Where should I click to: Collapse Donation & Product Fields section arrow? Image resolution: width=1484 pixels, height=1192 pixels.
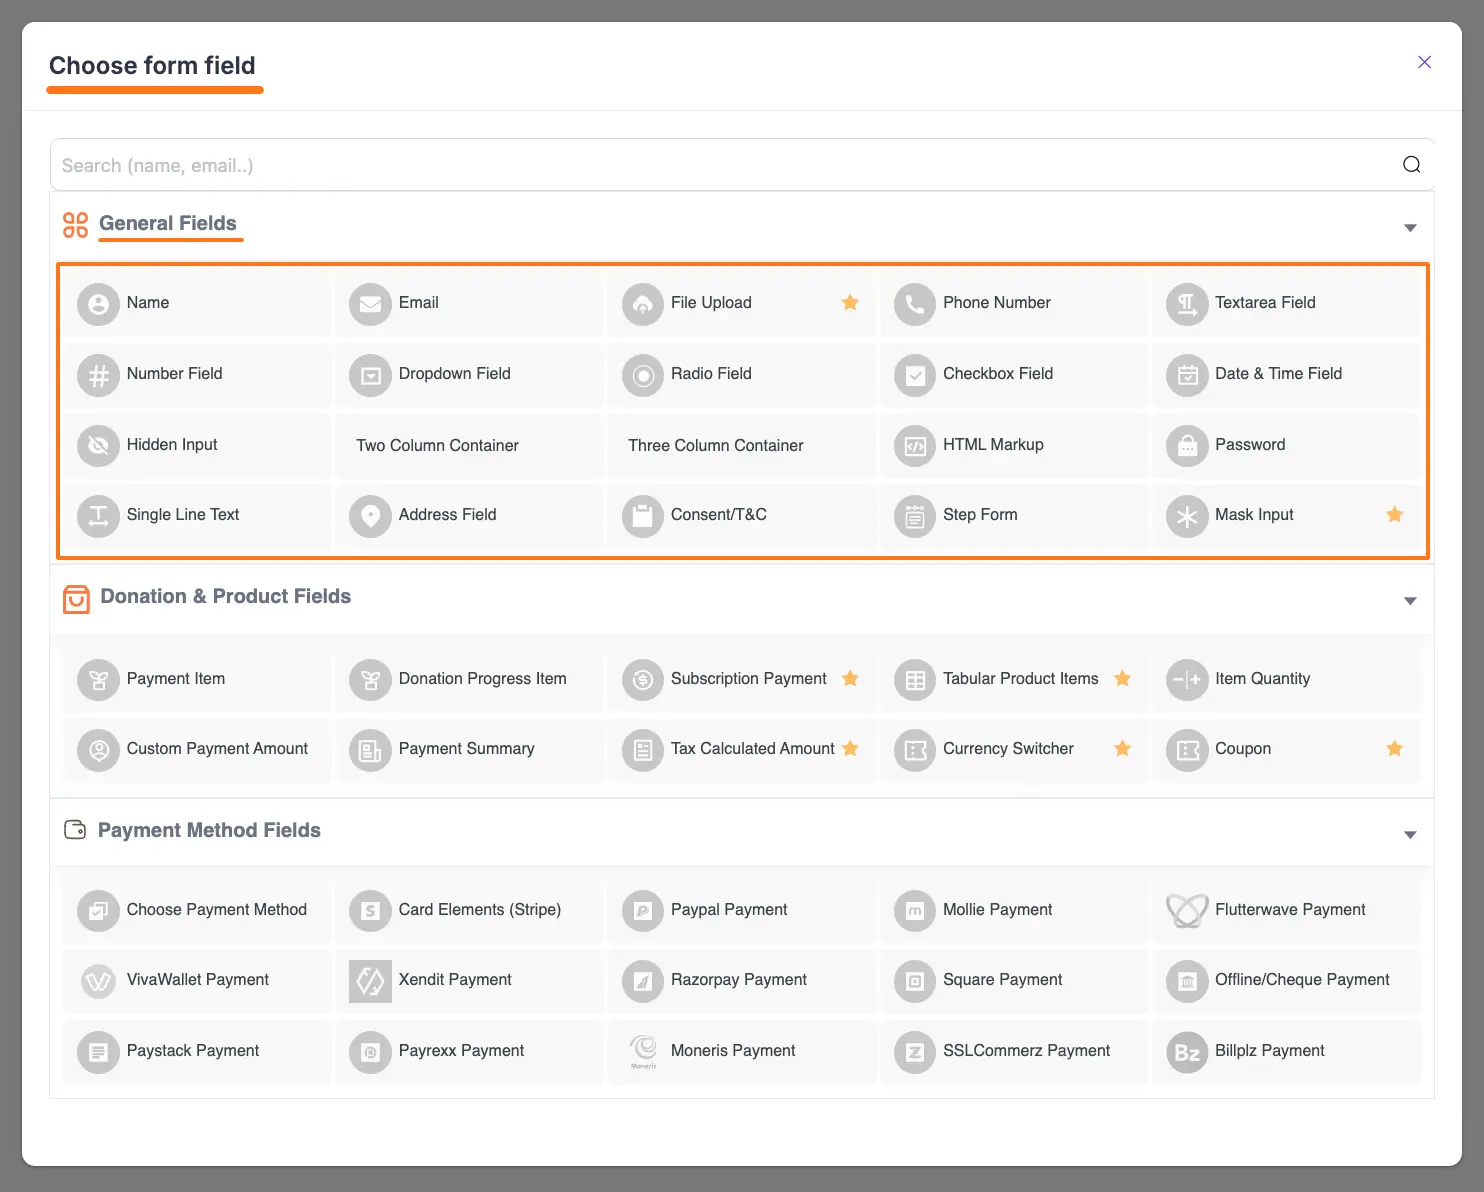1410,601
